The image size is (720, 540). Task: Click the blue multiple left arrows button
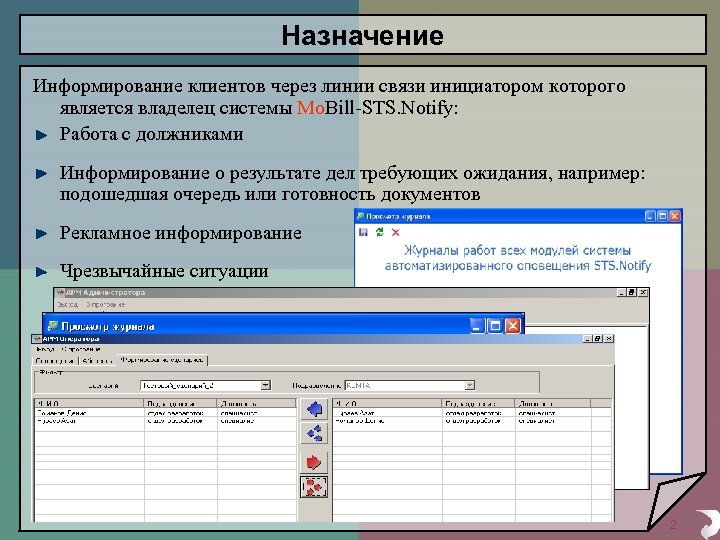tap(314, 433)
